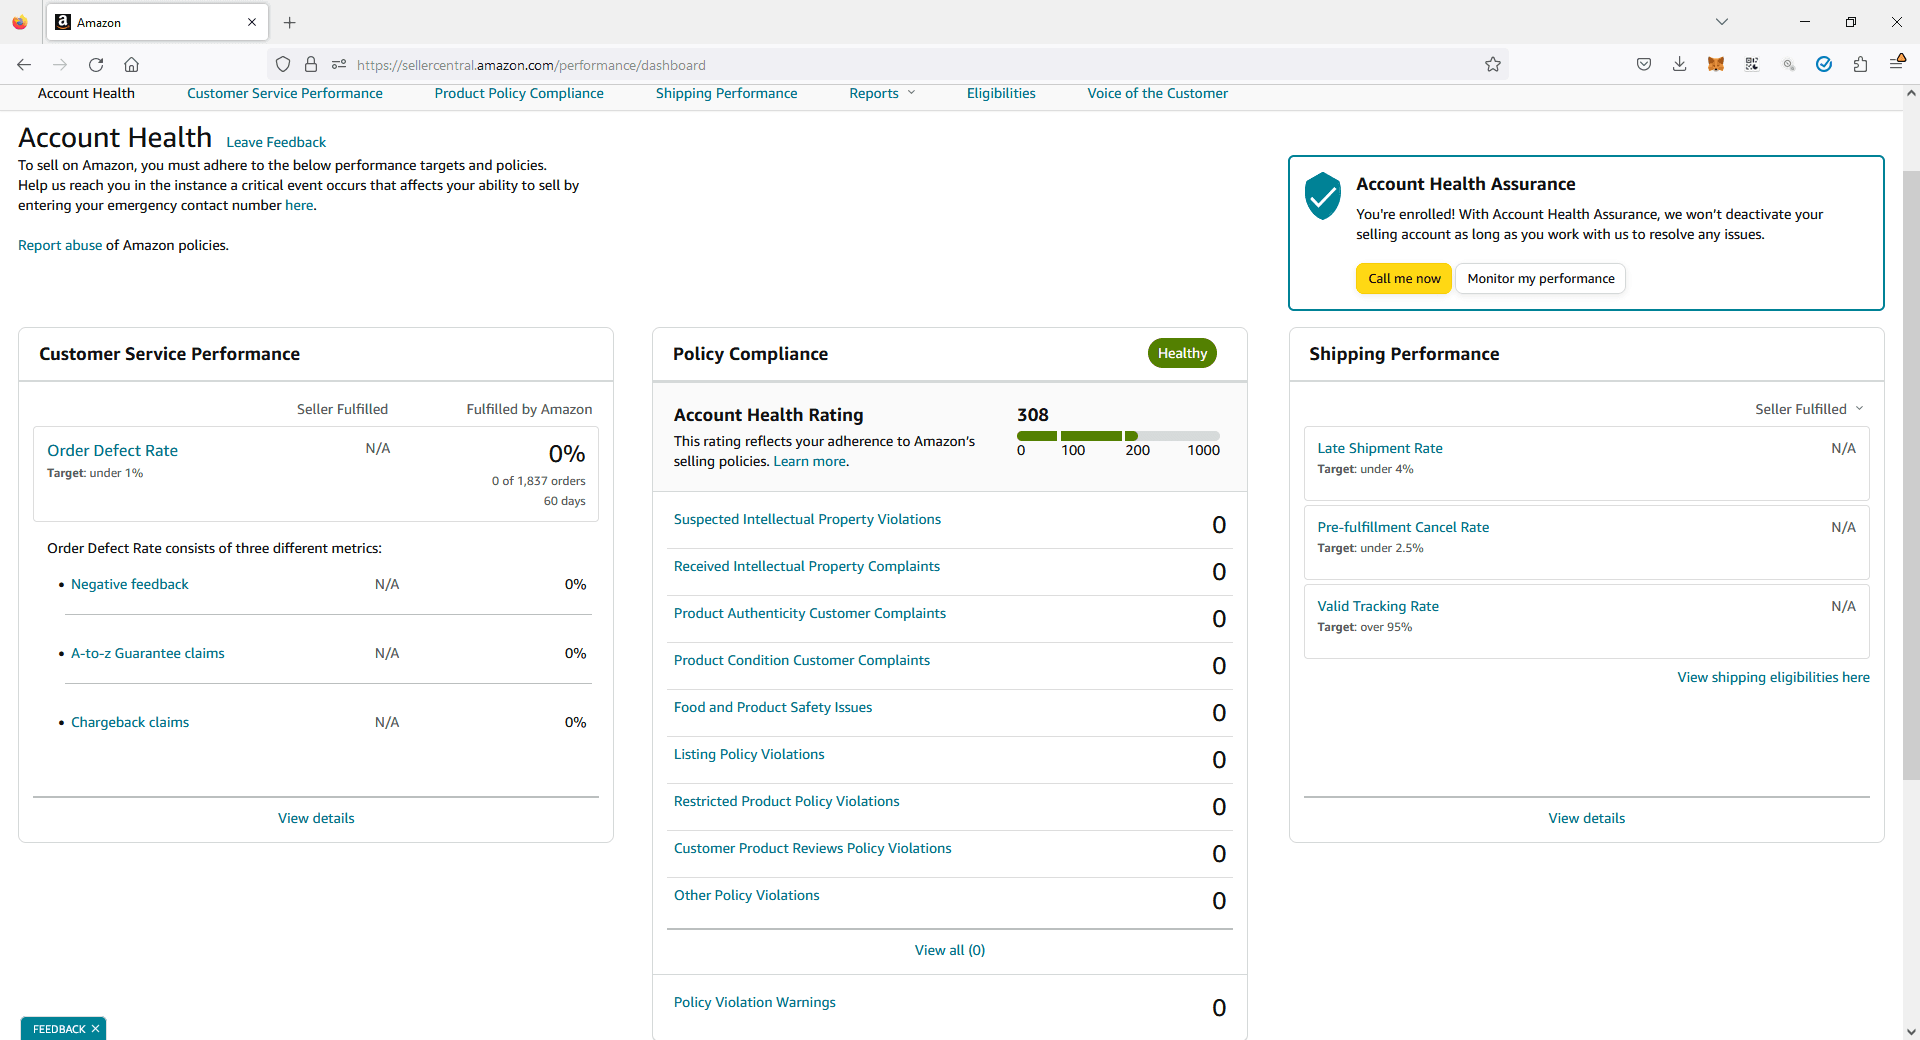Expand the Seller Fulfilled shipping dropdown
Screen dimensions: 1920x1040
1809,409
